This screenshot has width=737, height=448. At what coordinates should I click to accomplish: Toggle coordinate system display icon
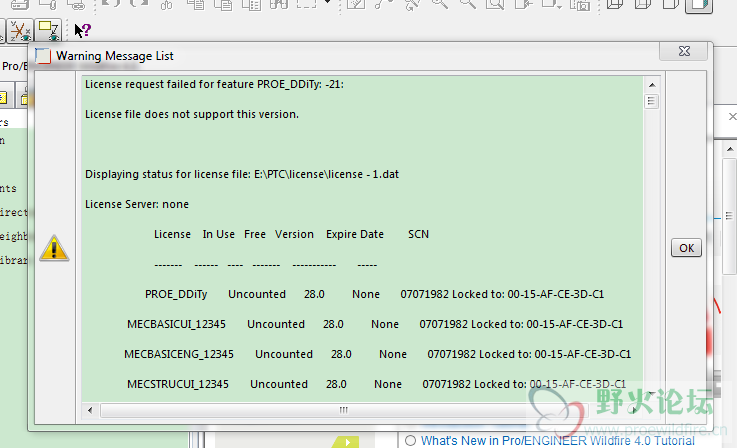(x=20, y=31)
